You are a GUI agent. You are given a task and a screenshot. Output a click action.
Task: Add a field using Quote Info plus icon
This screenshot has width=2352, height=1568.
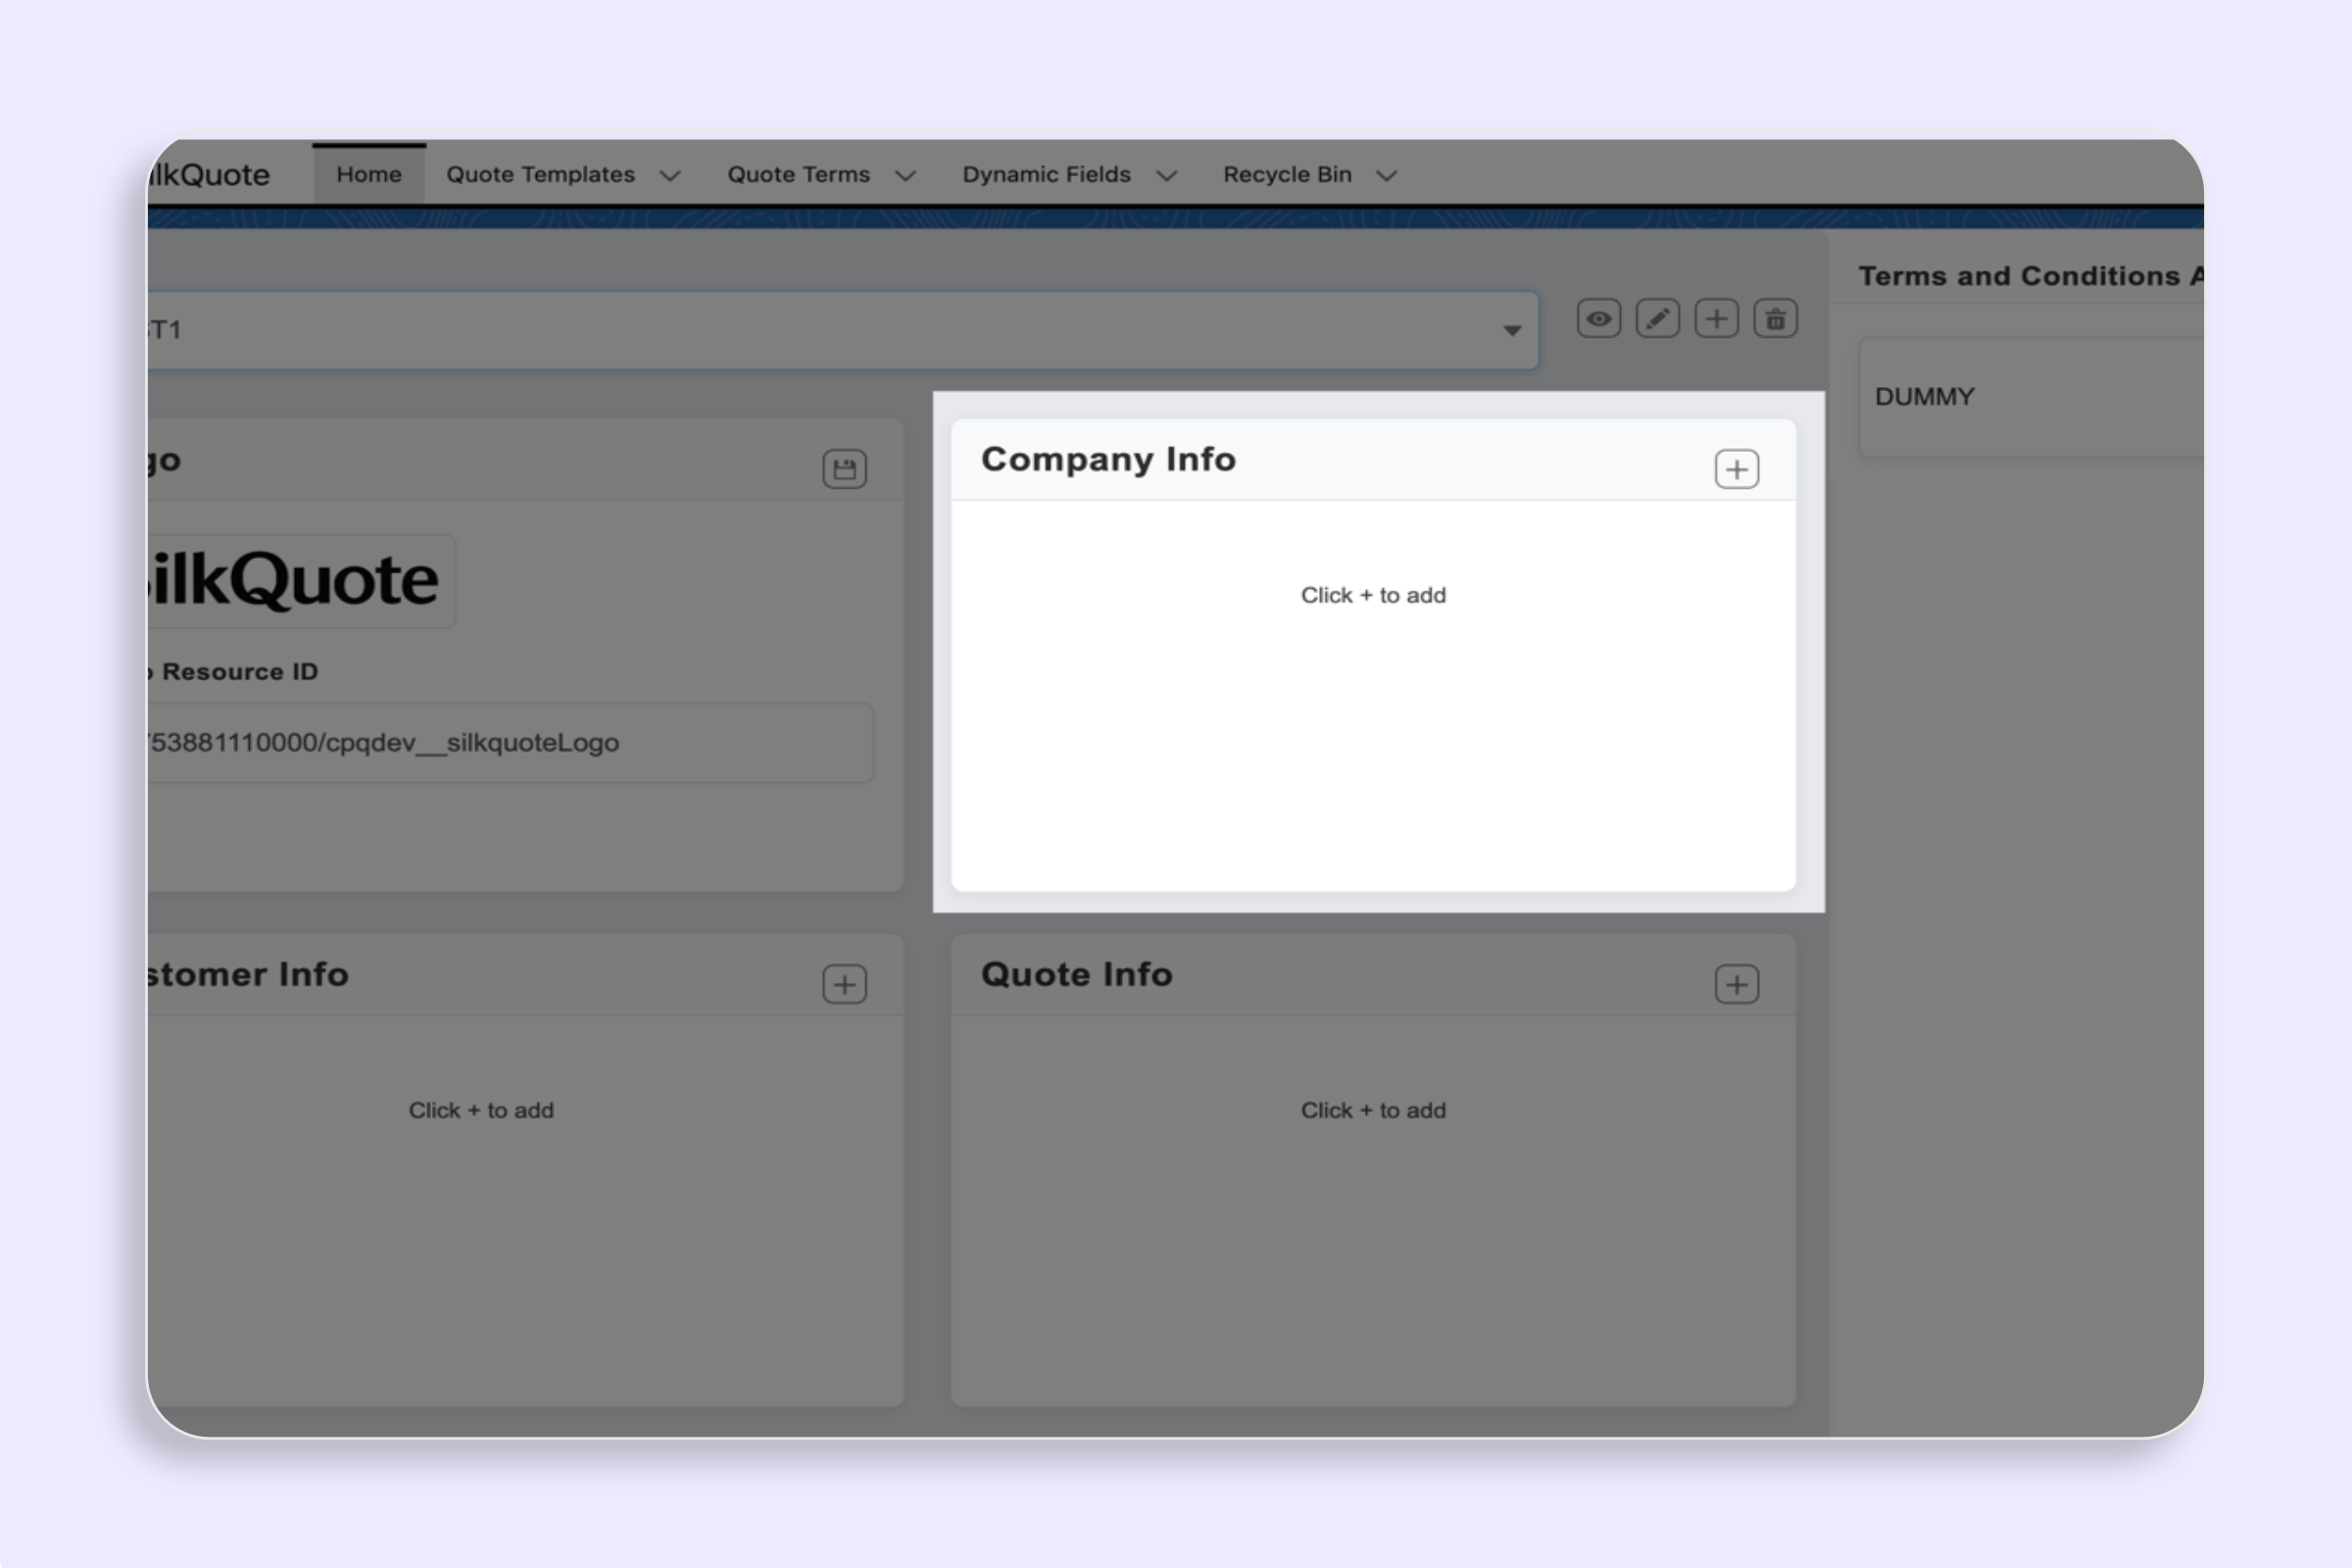1737,984
